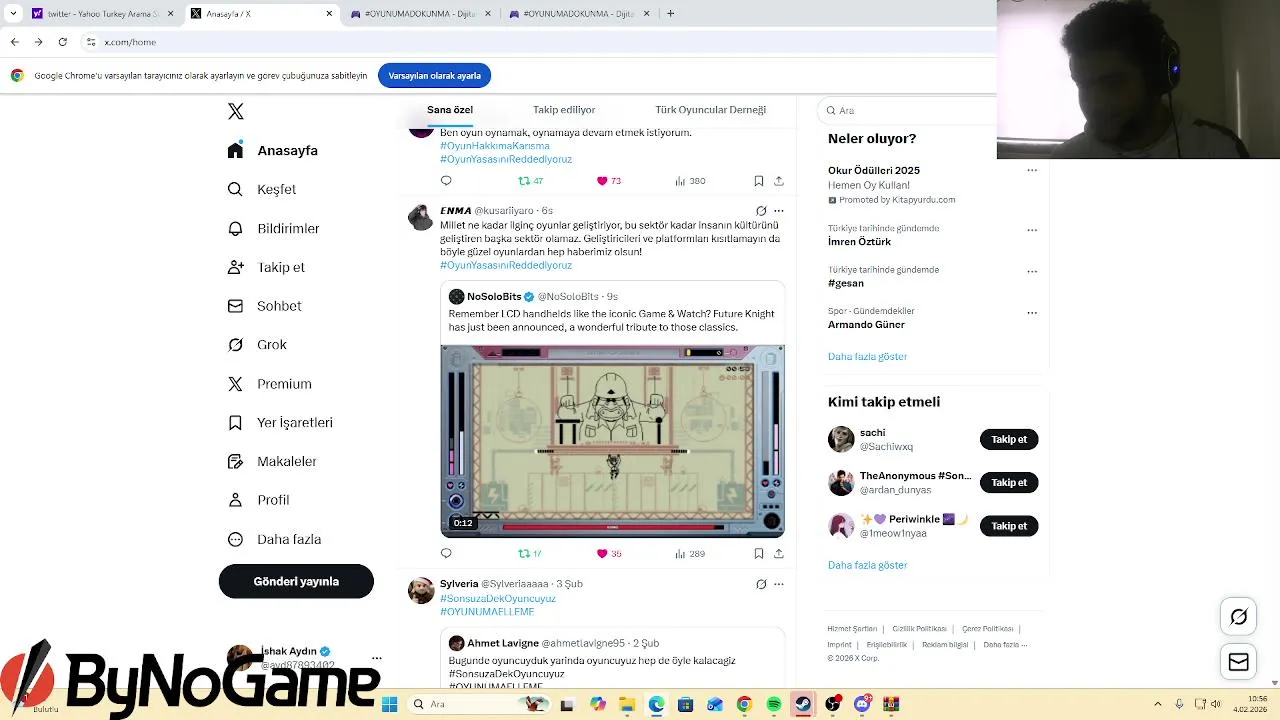This screenshot has height=720, width=1280.
Task: Click the x.com/home address bar
Action: click(540, 42)
